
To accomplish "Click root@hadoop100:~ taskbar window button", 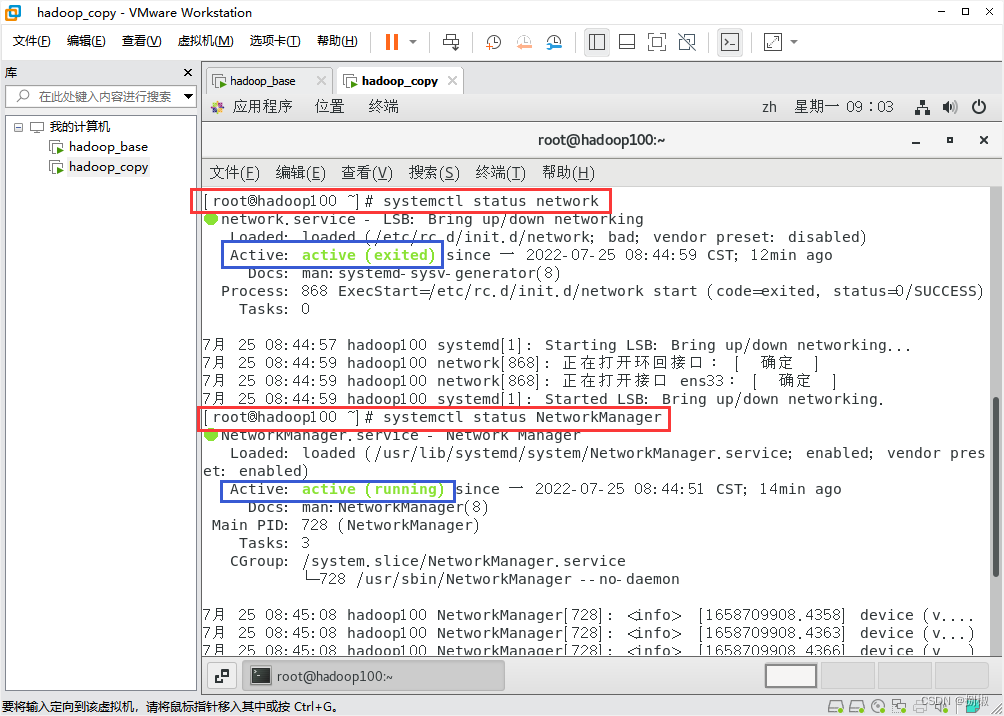I will point(373,675).
